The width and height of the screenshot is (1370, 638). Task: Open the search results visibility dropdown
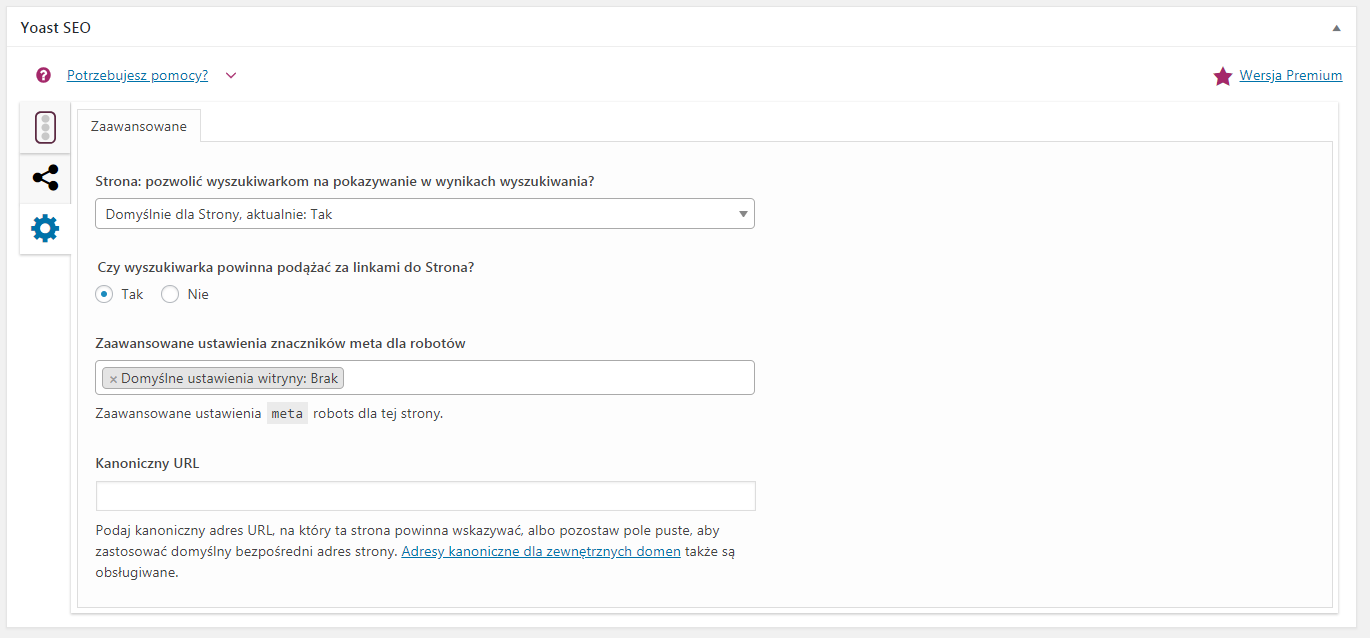tap(425, 214)
